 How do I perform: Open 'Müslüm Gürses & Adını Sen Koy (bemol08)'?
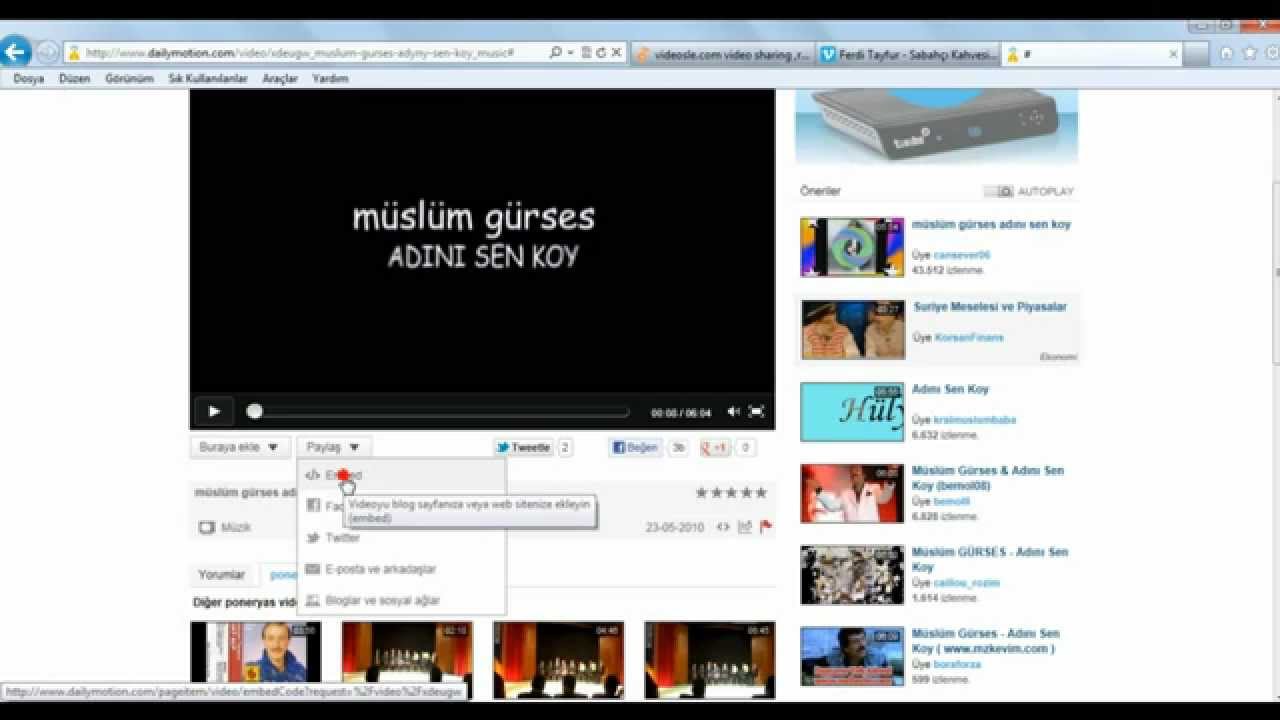click(x=988, y=478)
